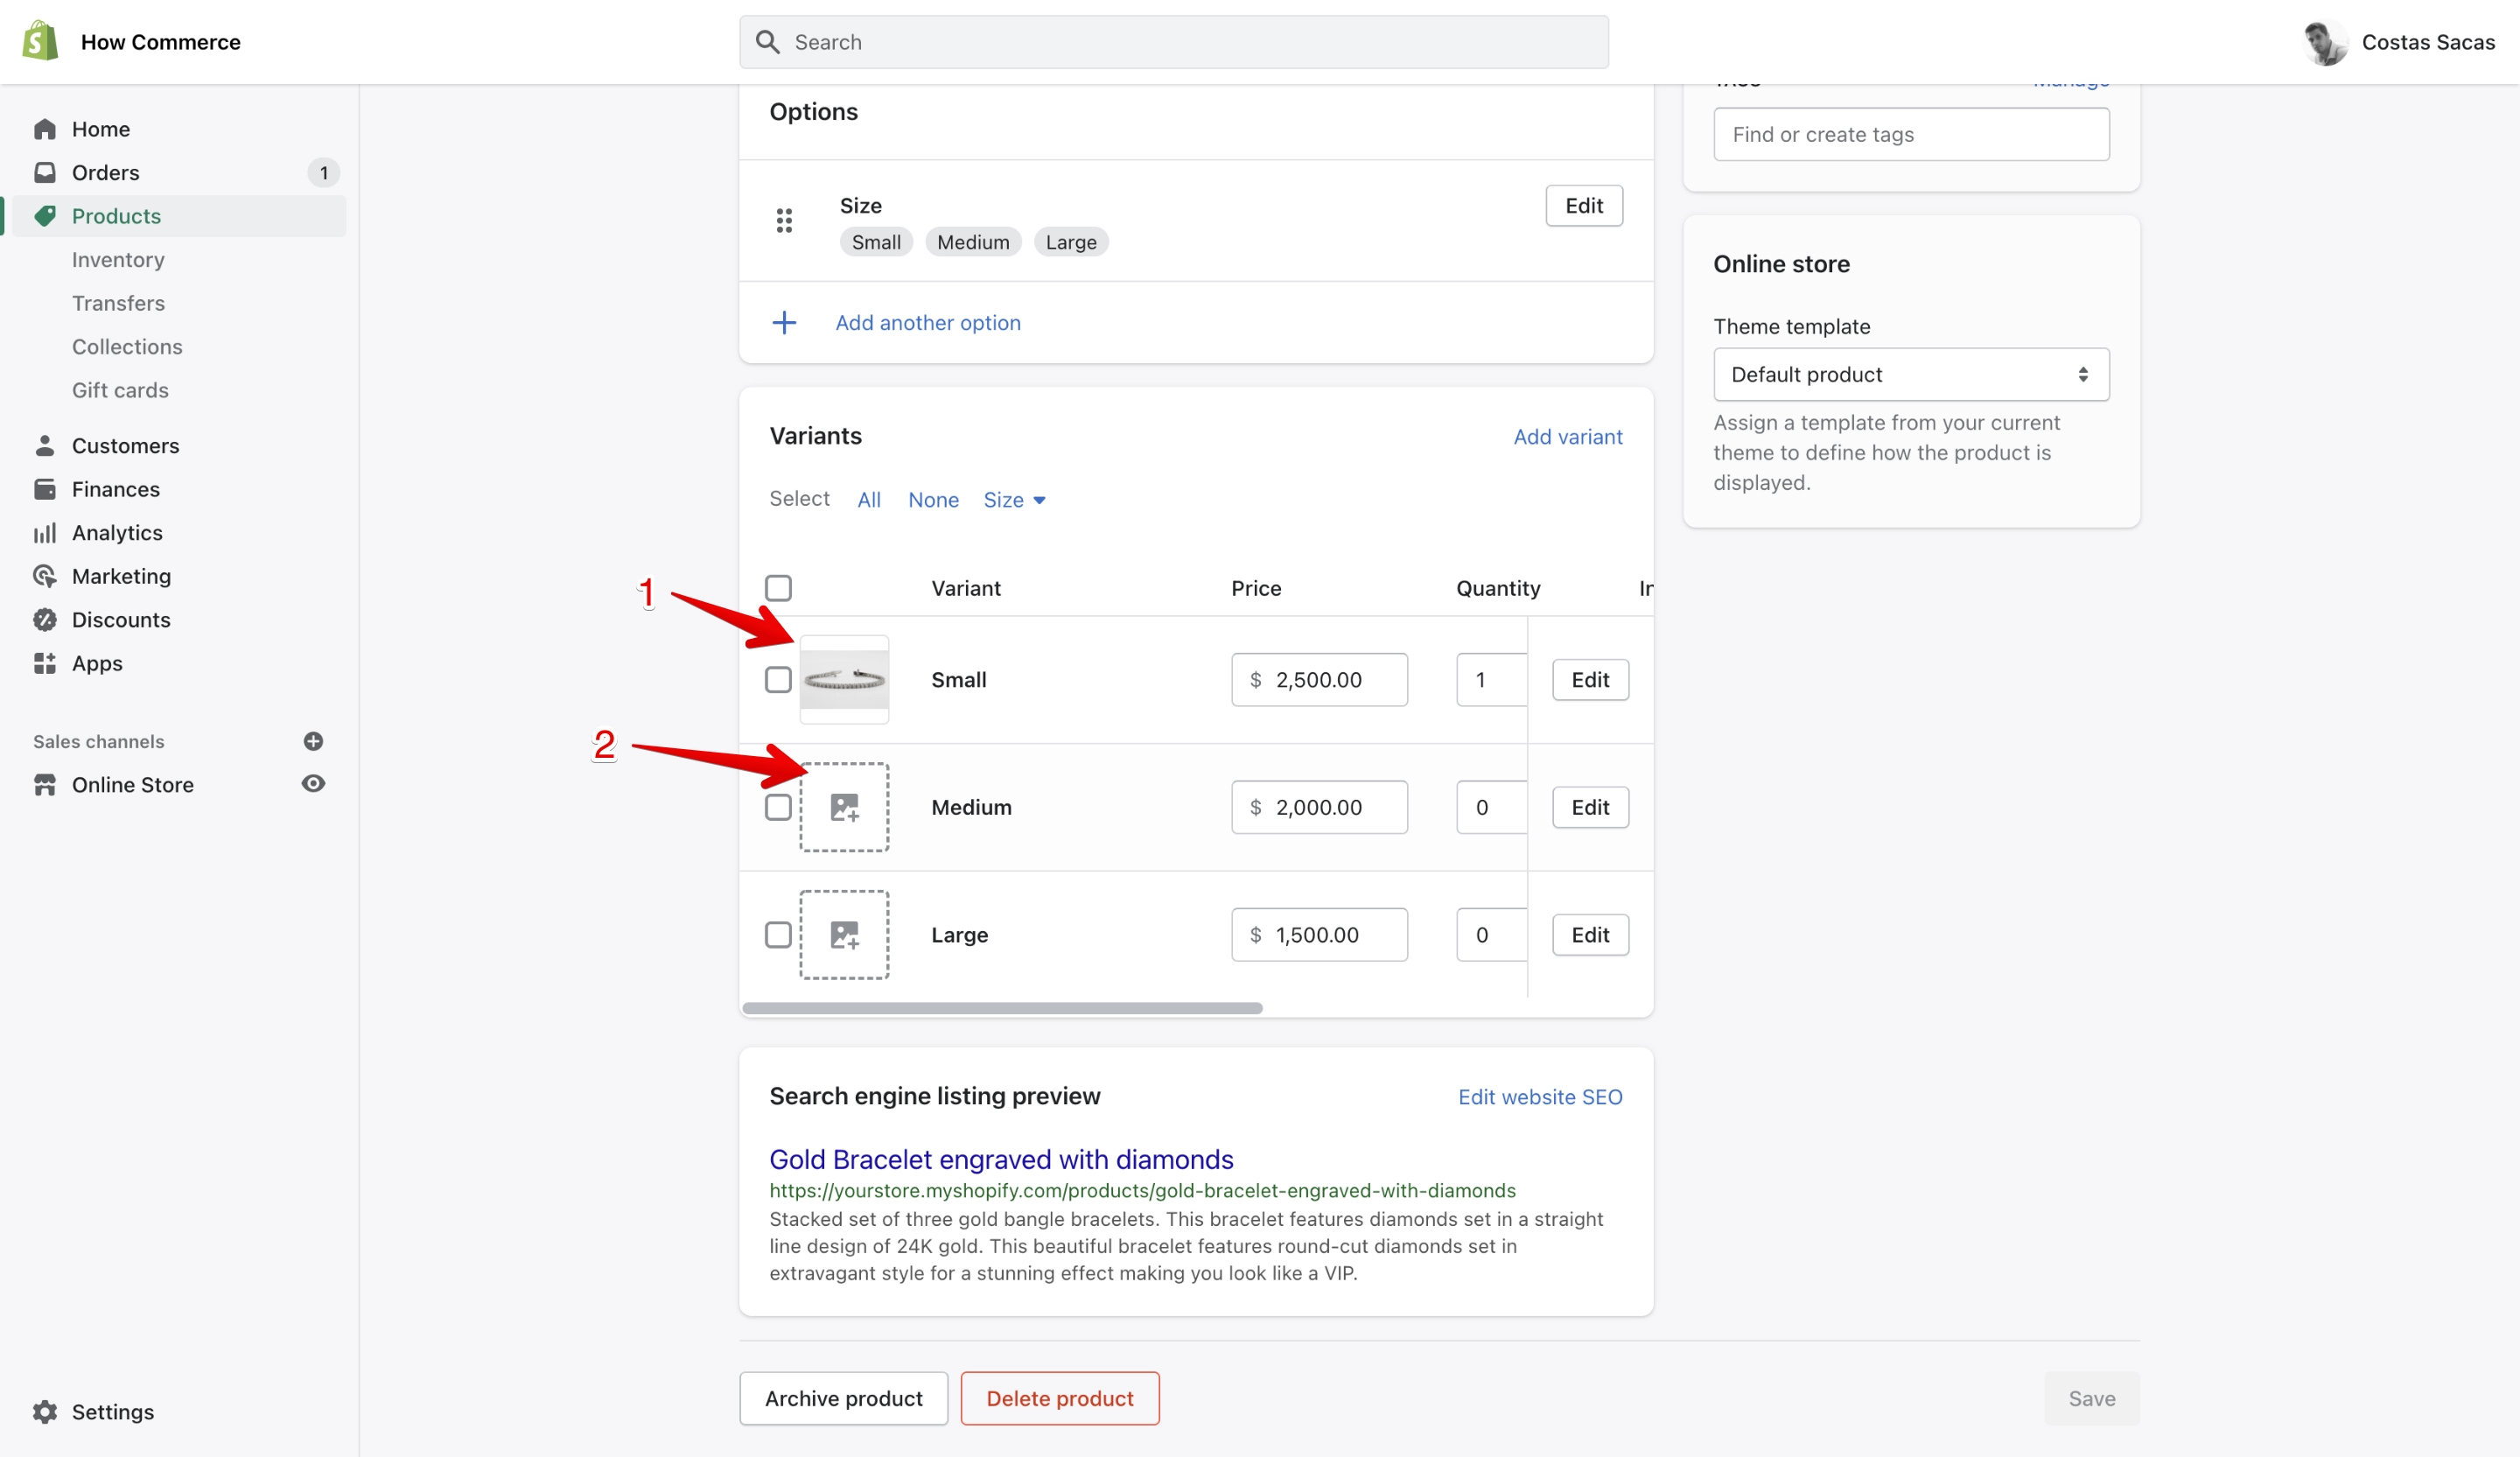This screenshot has width=2520, height=1457.
Task: Open the Small variant bracelet thumbnail
Action: point(844,680)
